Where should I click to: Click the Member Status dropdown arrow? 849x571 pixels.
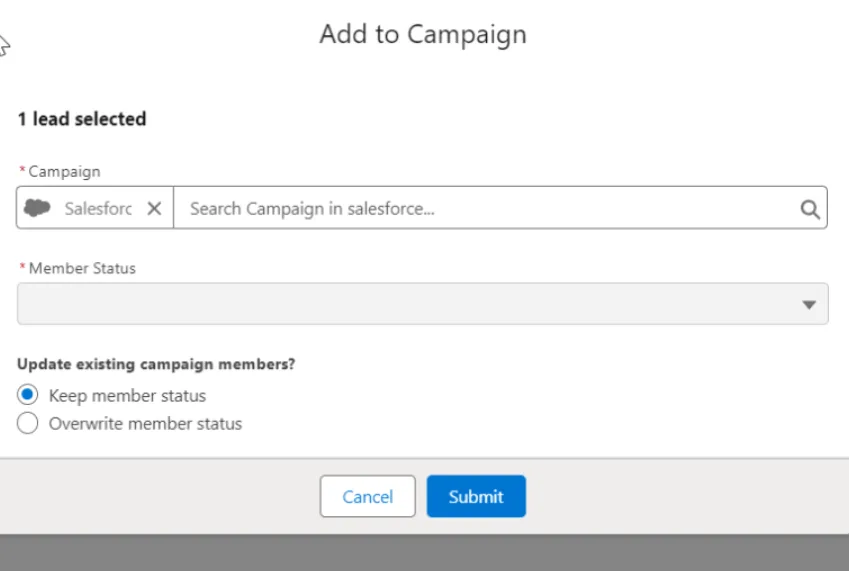pos(809,305)
